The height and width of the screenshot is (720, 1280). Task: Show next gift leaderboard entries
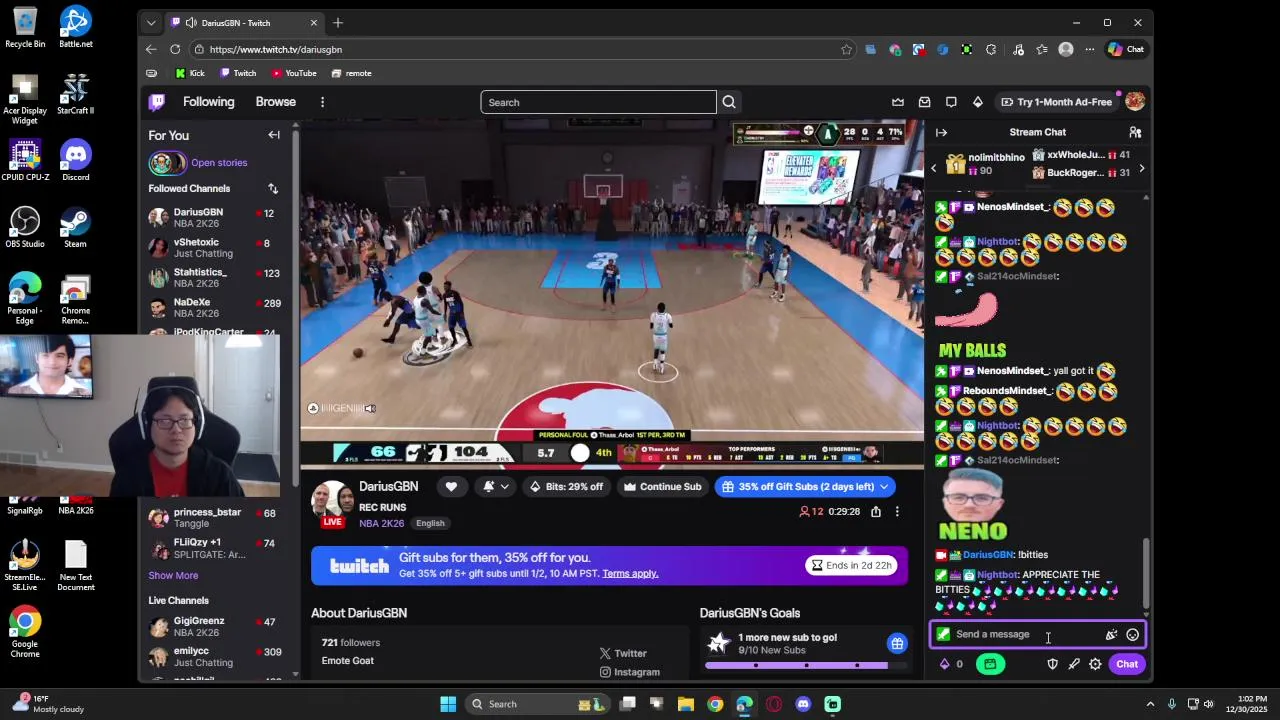(x=1141, y=169)
